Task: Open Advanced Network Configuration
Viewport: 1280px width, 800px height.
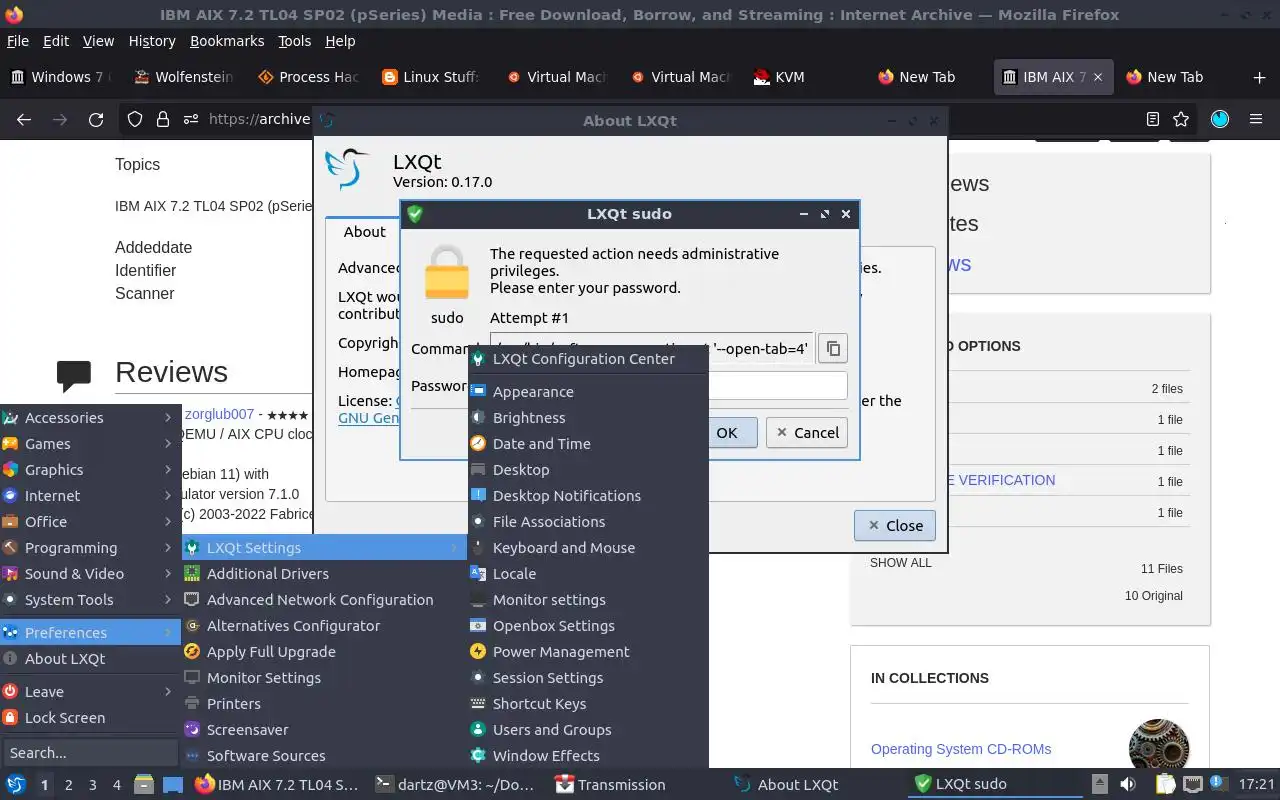Action: (x=325, y=600)
